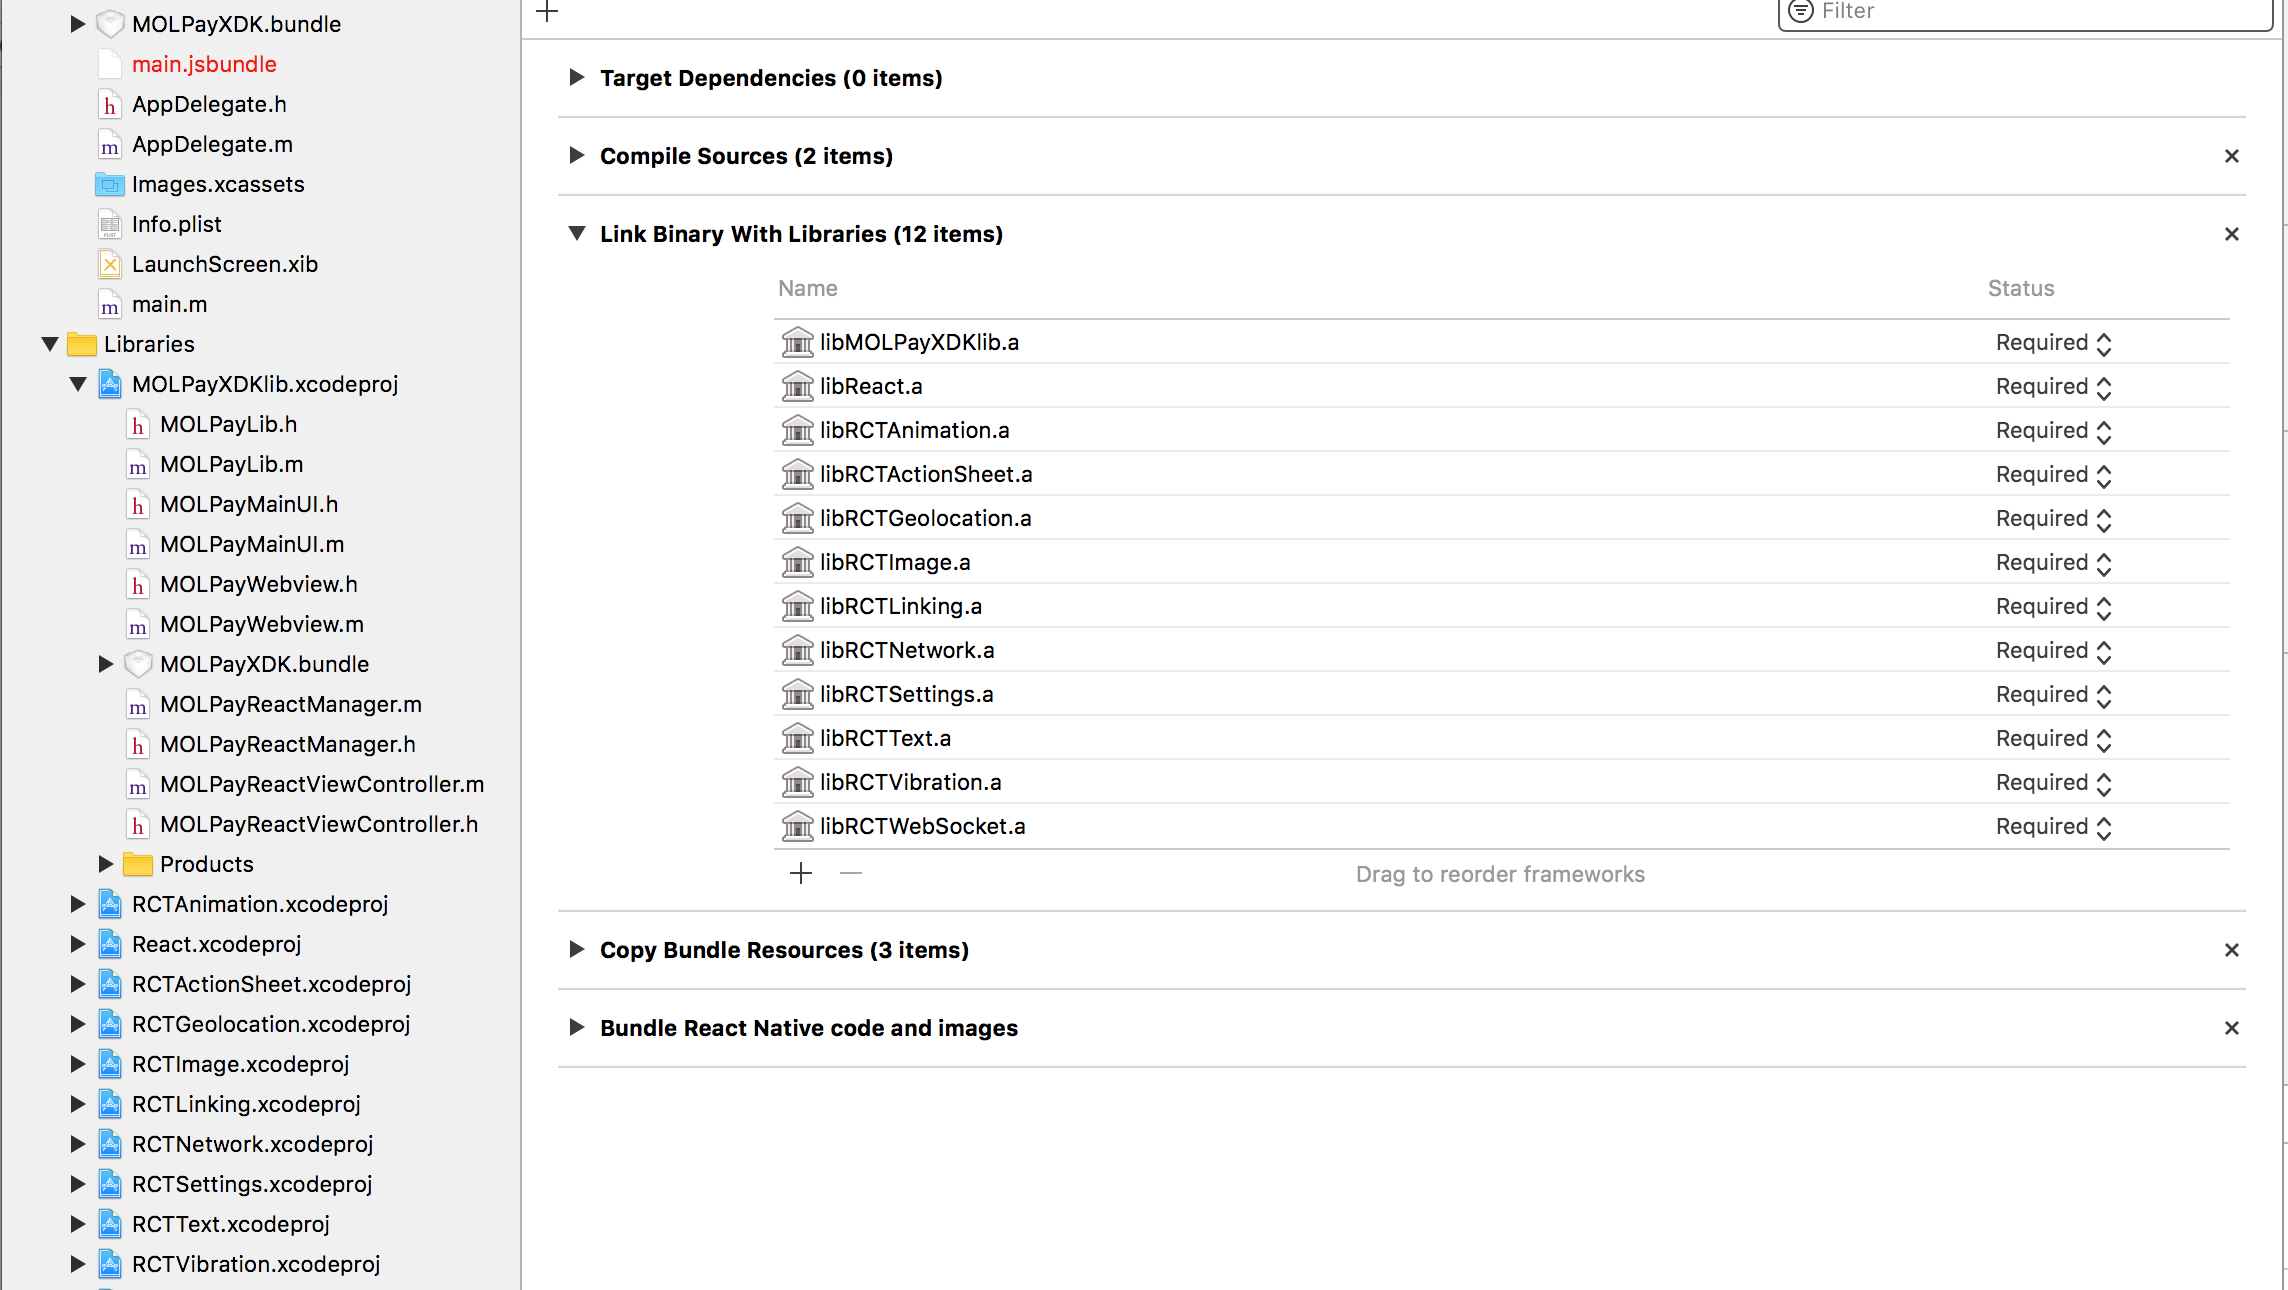Click the Images.xcassets folder icon
This screenshot has width=2288, height=1290.
[110, 185]
